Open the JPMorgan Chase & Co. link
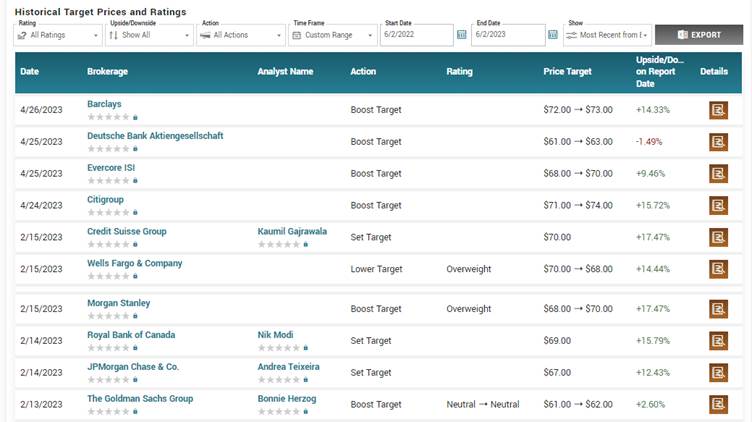The width and height of the screenshot is (752, 422). pos(133,367)
